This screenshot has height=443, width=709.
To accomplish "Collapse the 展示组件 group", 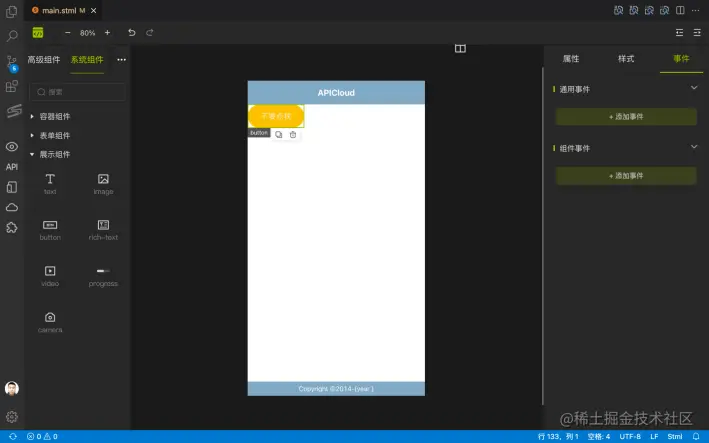I will 54,155.
